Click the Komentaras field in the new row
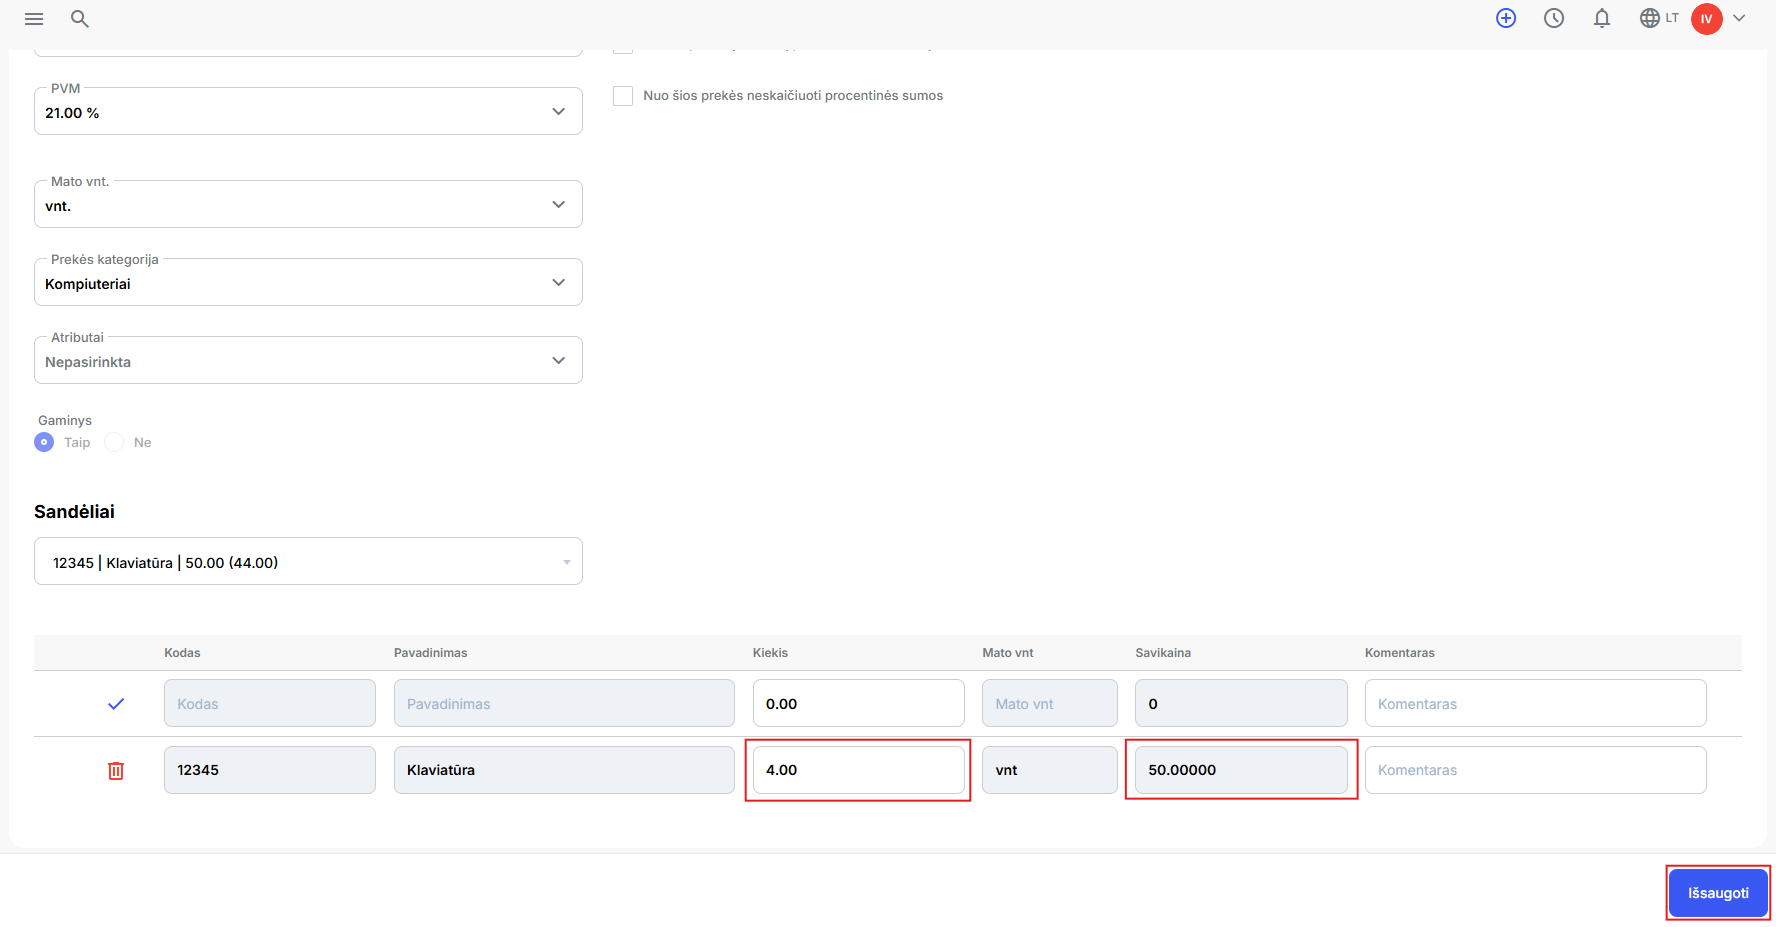 point(1536,703)
